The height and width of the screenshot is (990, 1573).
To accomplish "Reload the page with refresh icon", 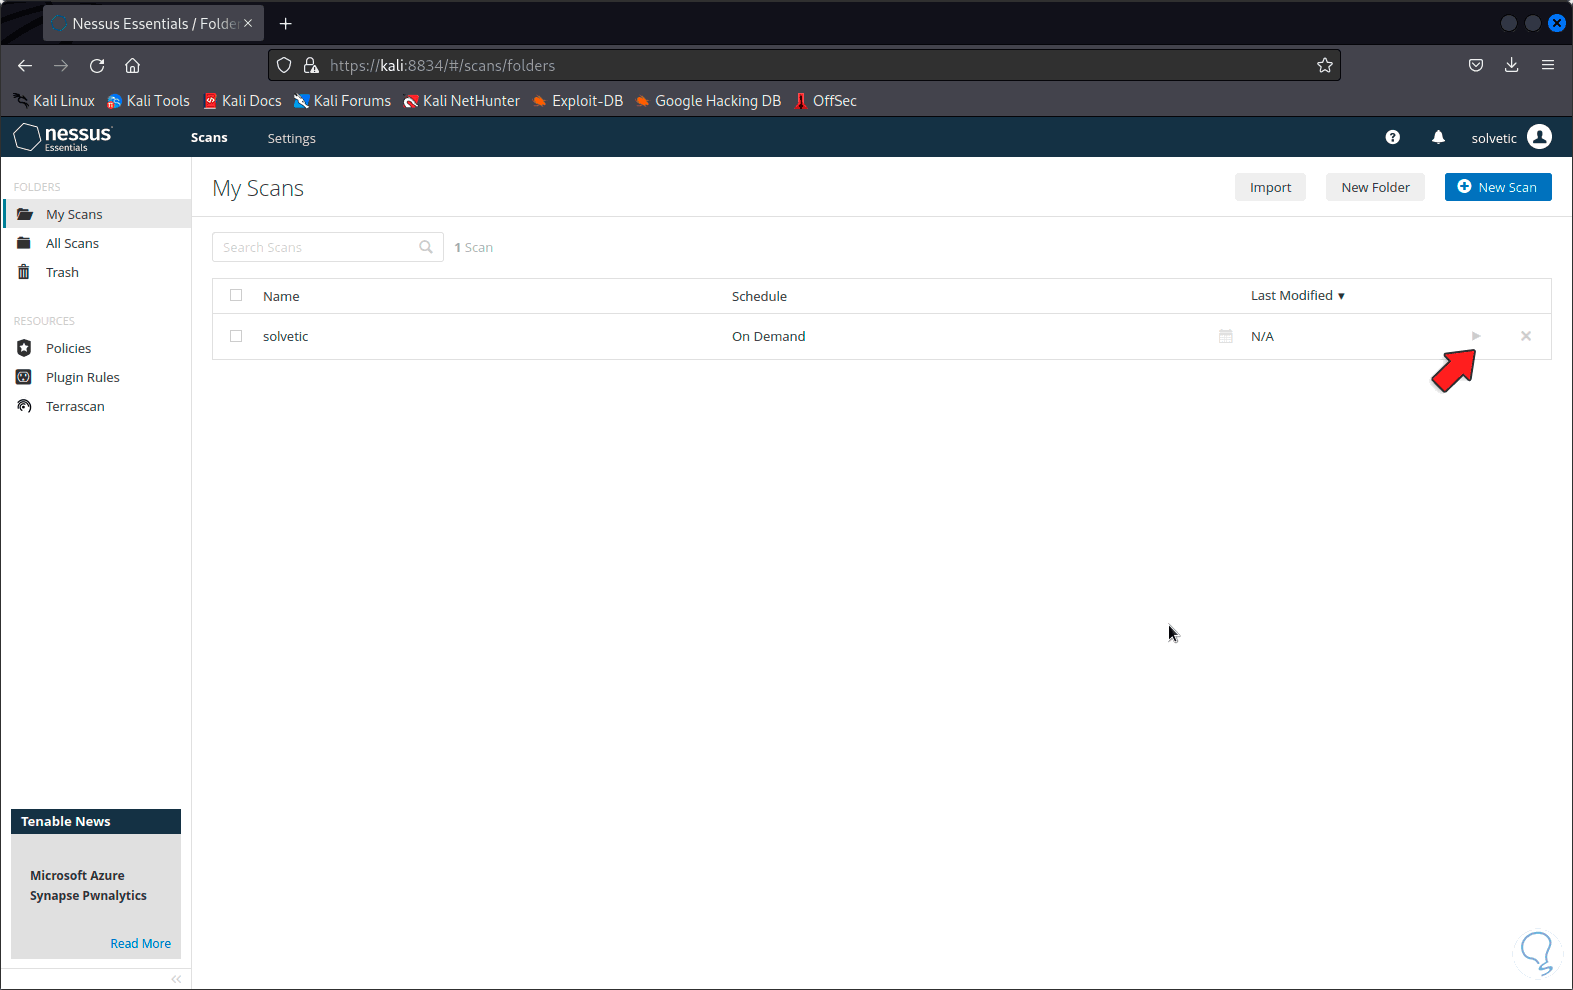I will point(97,65).
